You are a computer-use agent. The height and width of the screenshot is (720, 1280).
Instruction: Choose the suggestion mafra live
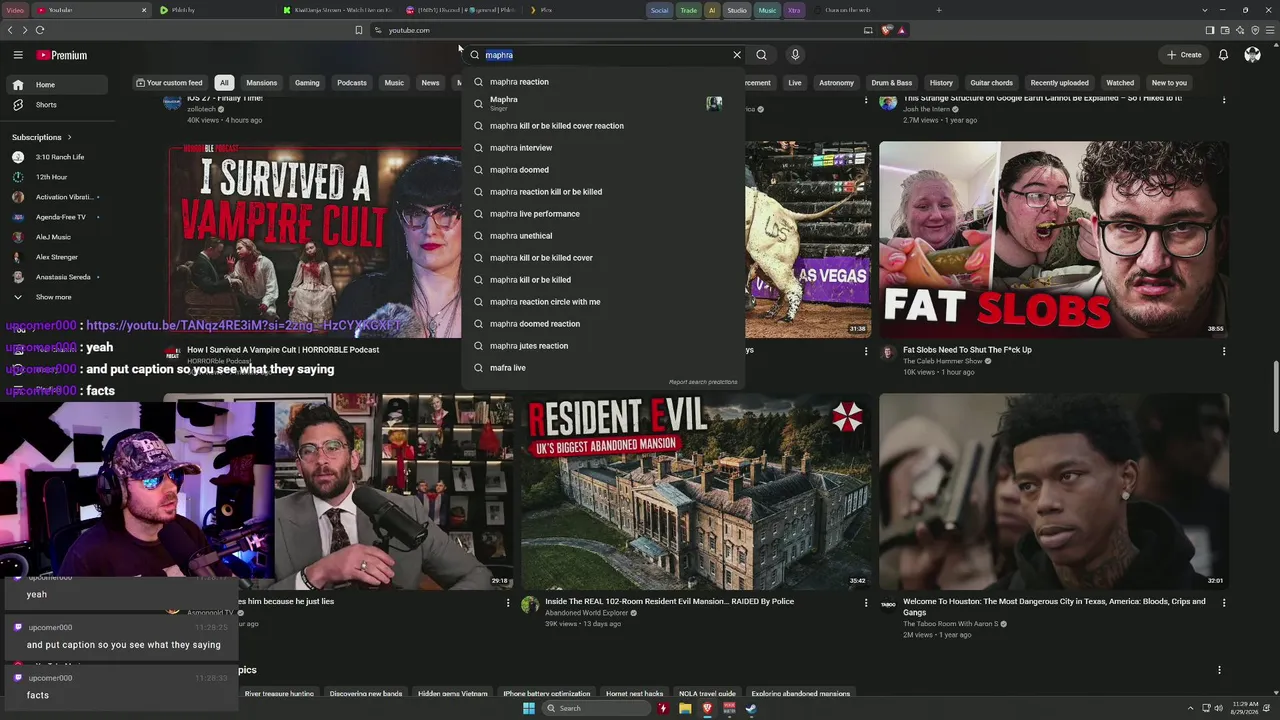tap(603, 368)
